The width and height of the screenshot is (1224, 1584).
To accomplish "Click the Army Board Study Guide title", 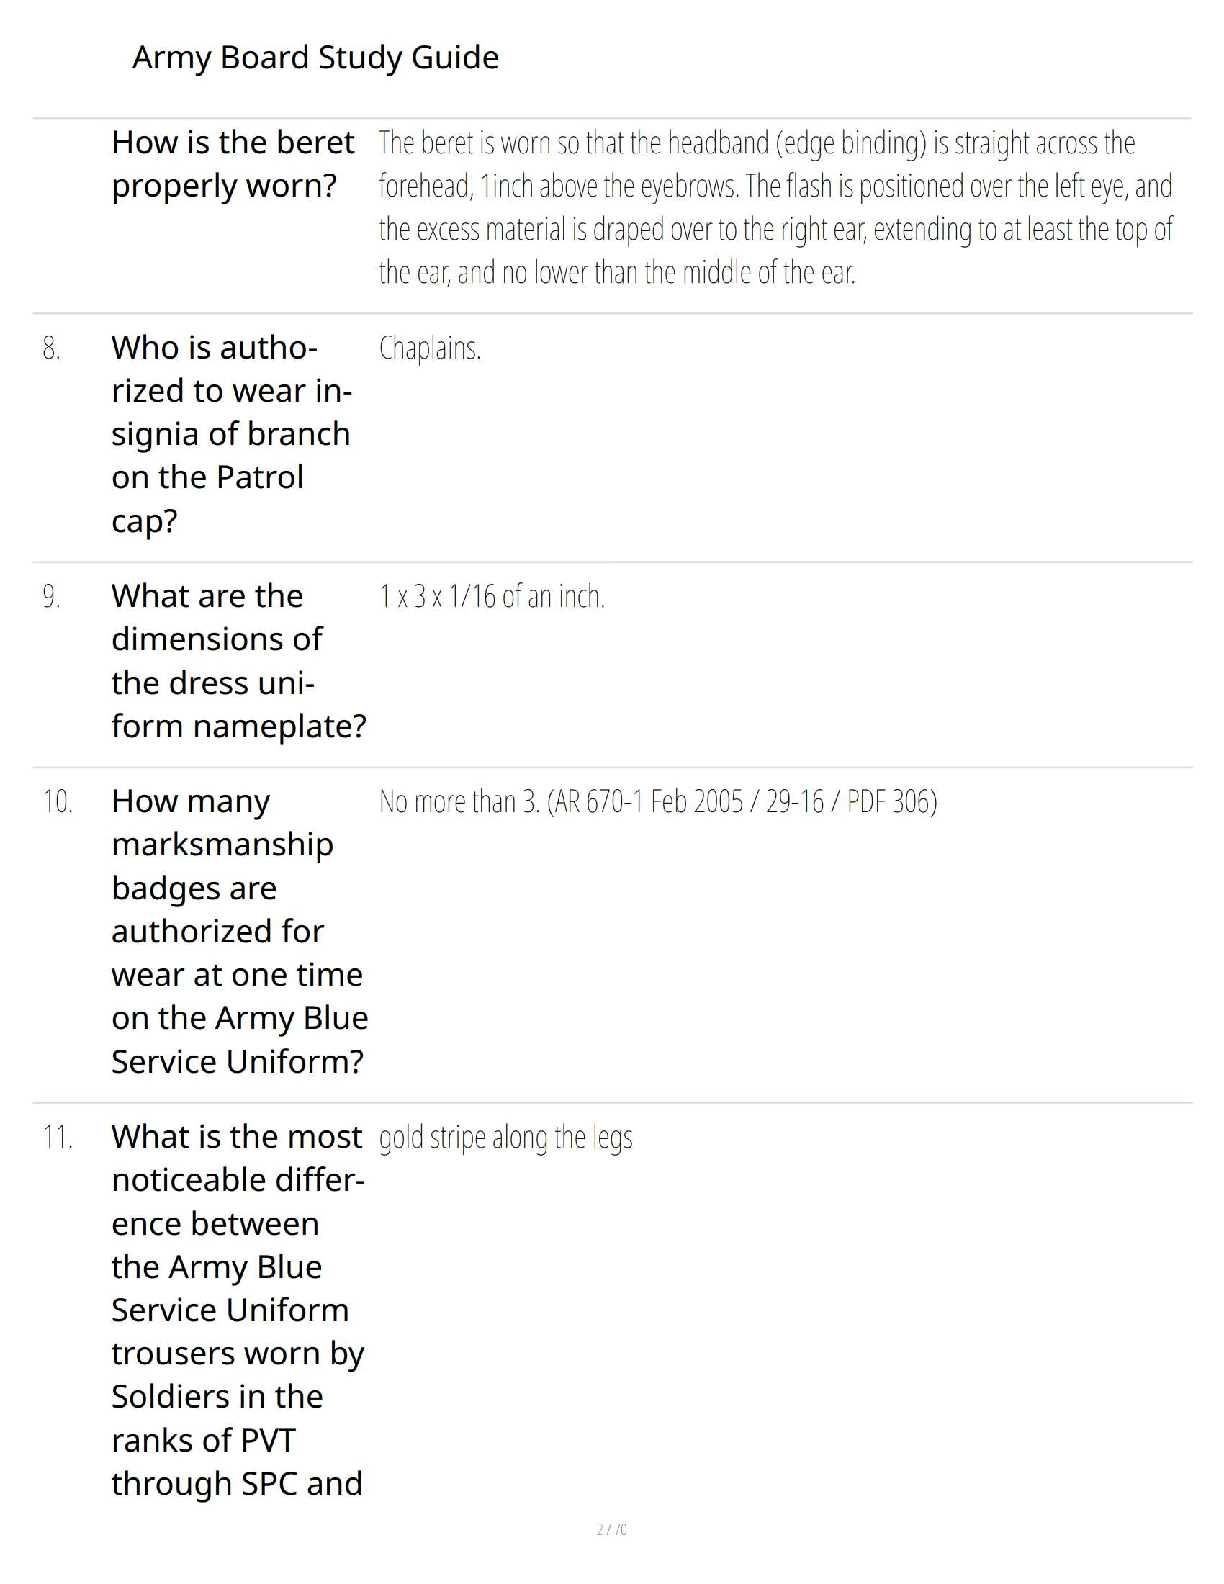I will point(315,58).
